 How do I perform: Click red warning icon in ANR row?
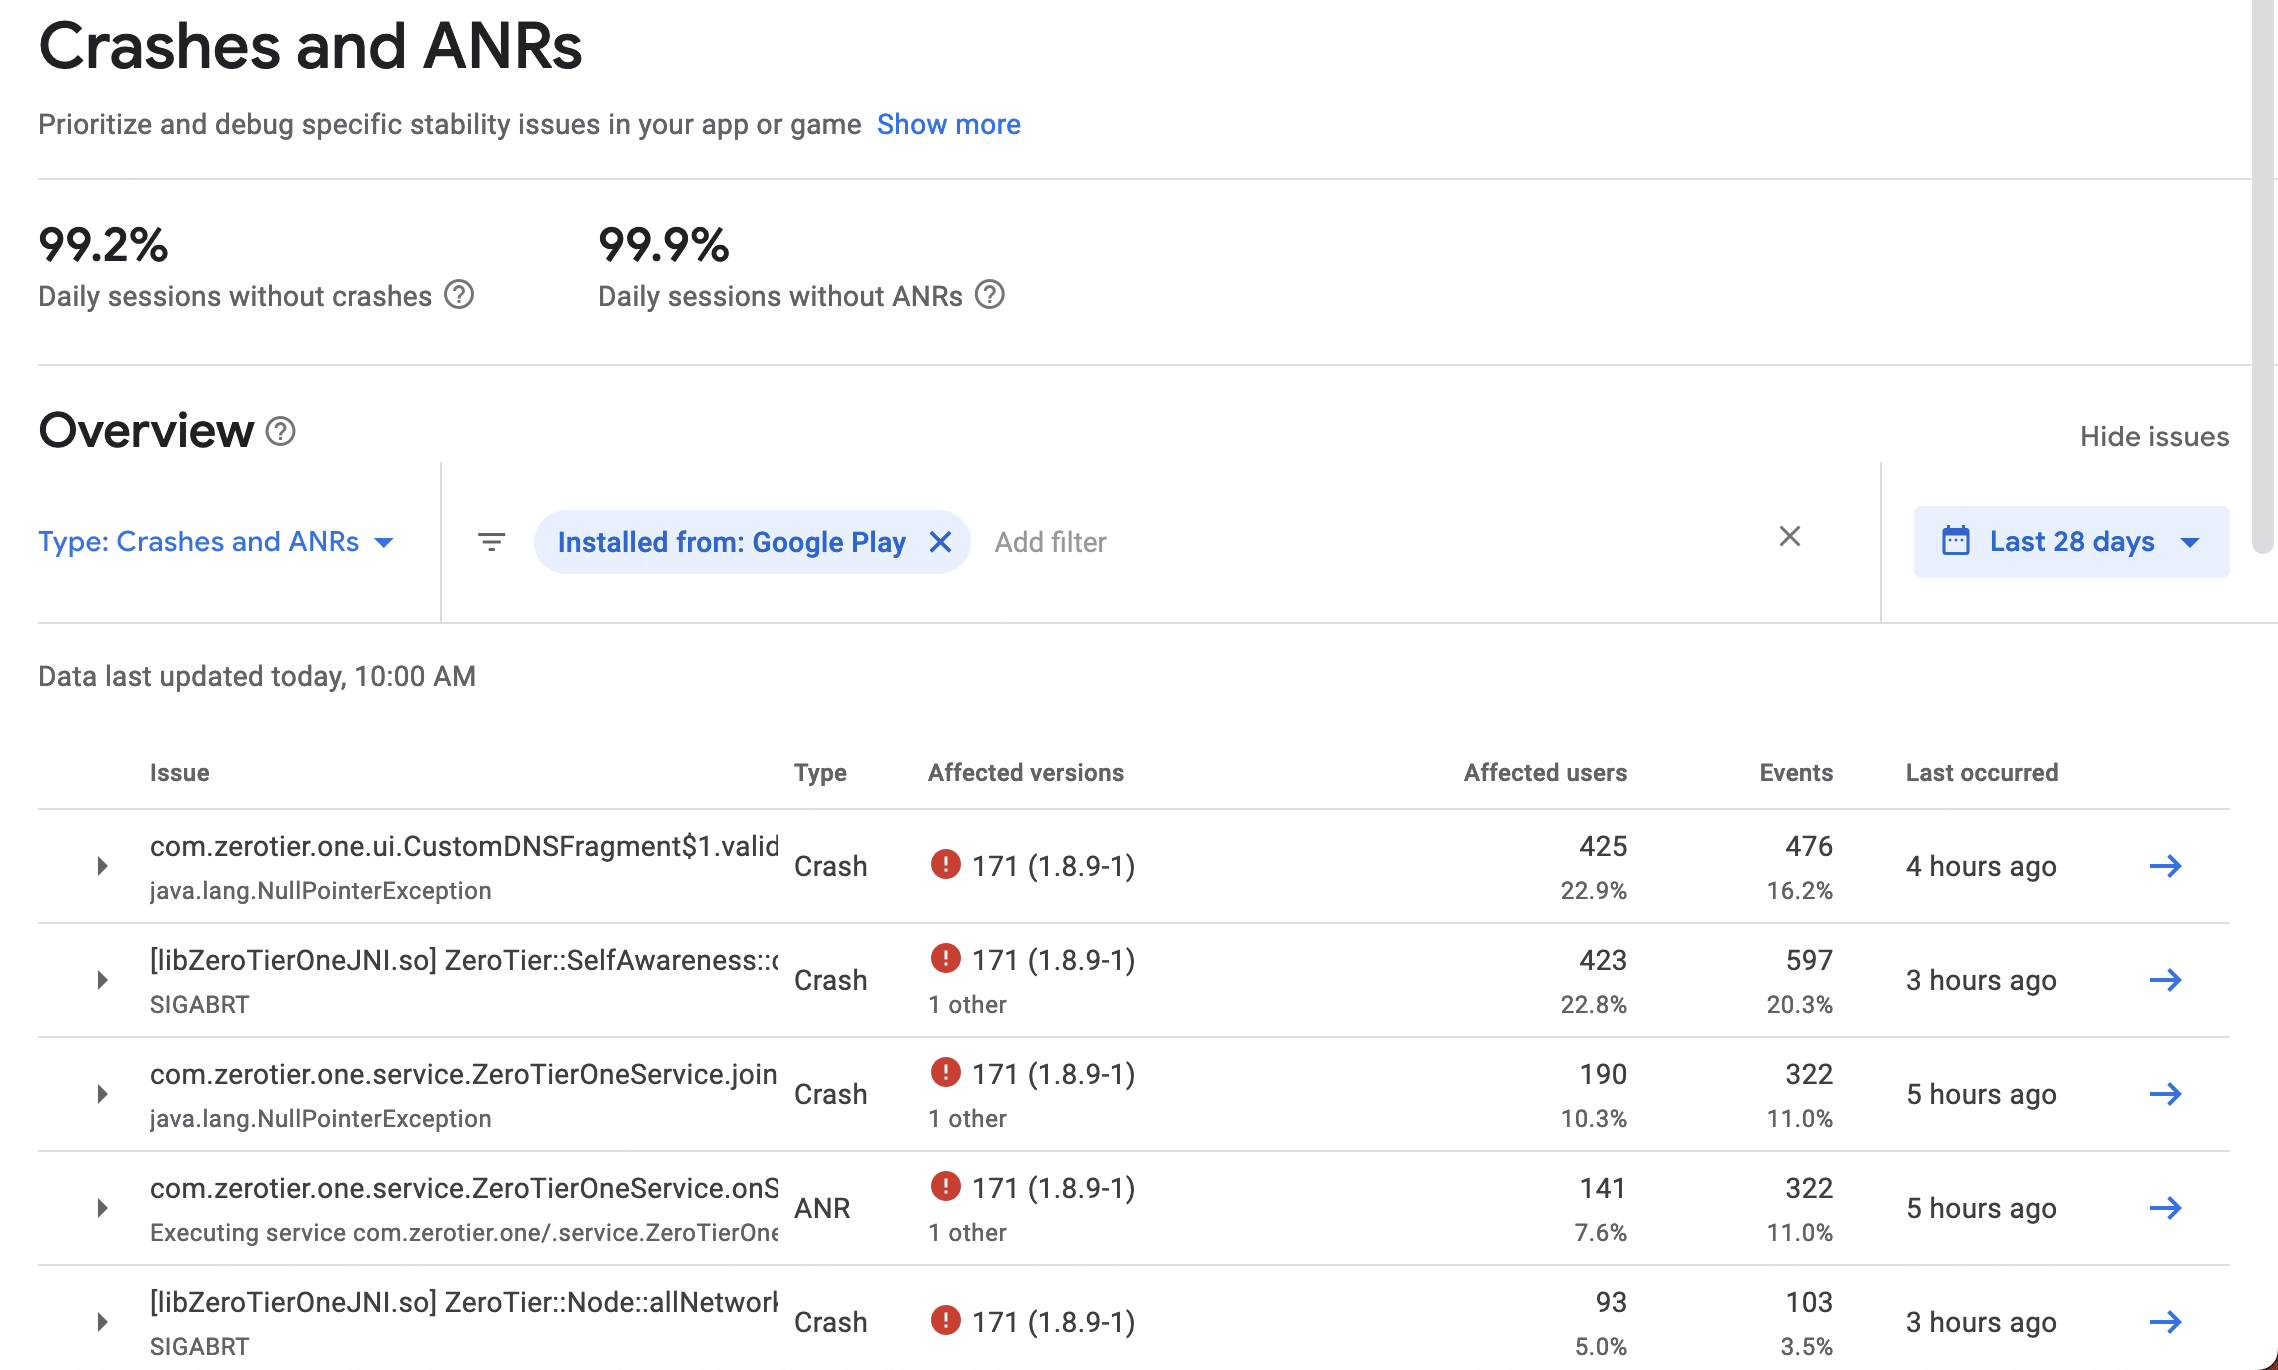tap(945, 1186)
